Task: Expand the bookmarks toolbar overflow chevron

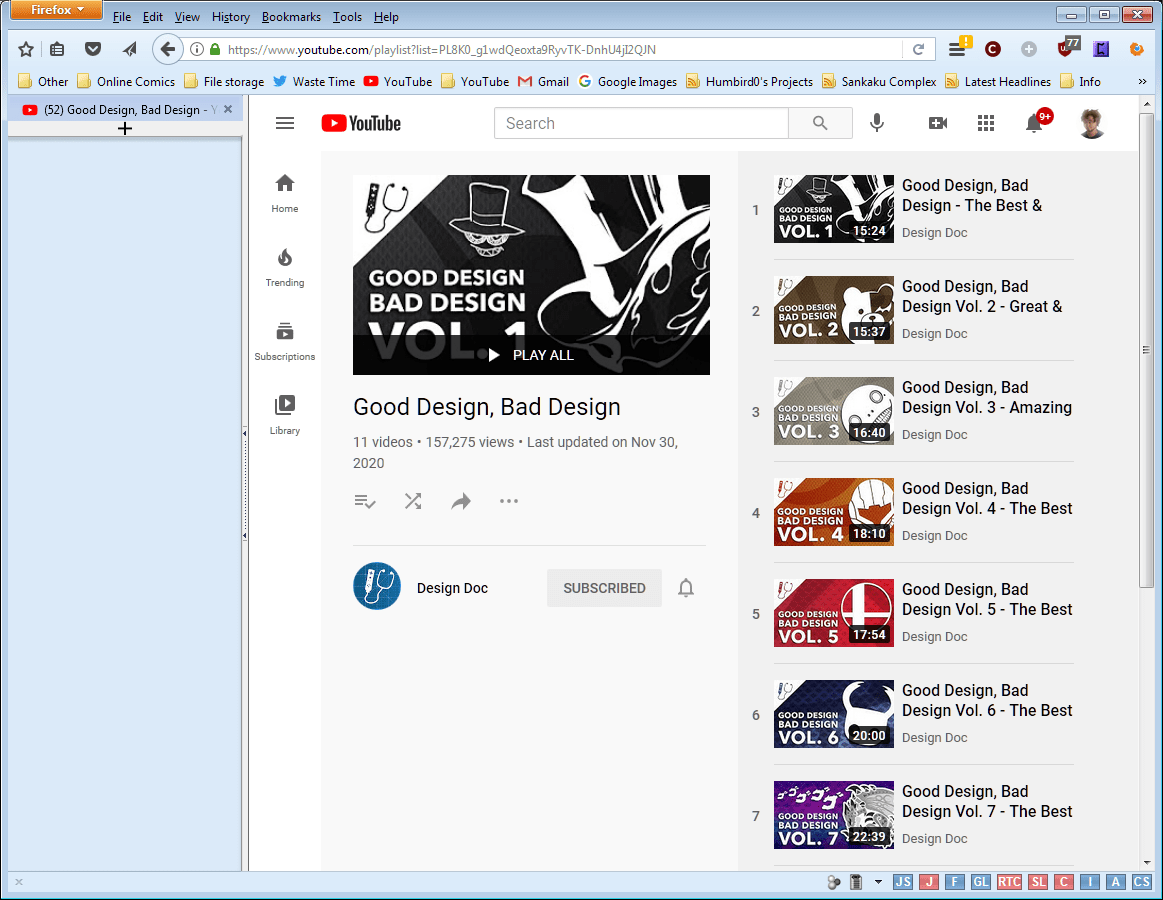Action: pos(1142,82)
